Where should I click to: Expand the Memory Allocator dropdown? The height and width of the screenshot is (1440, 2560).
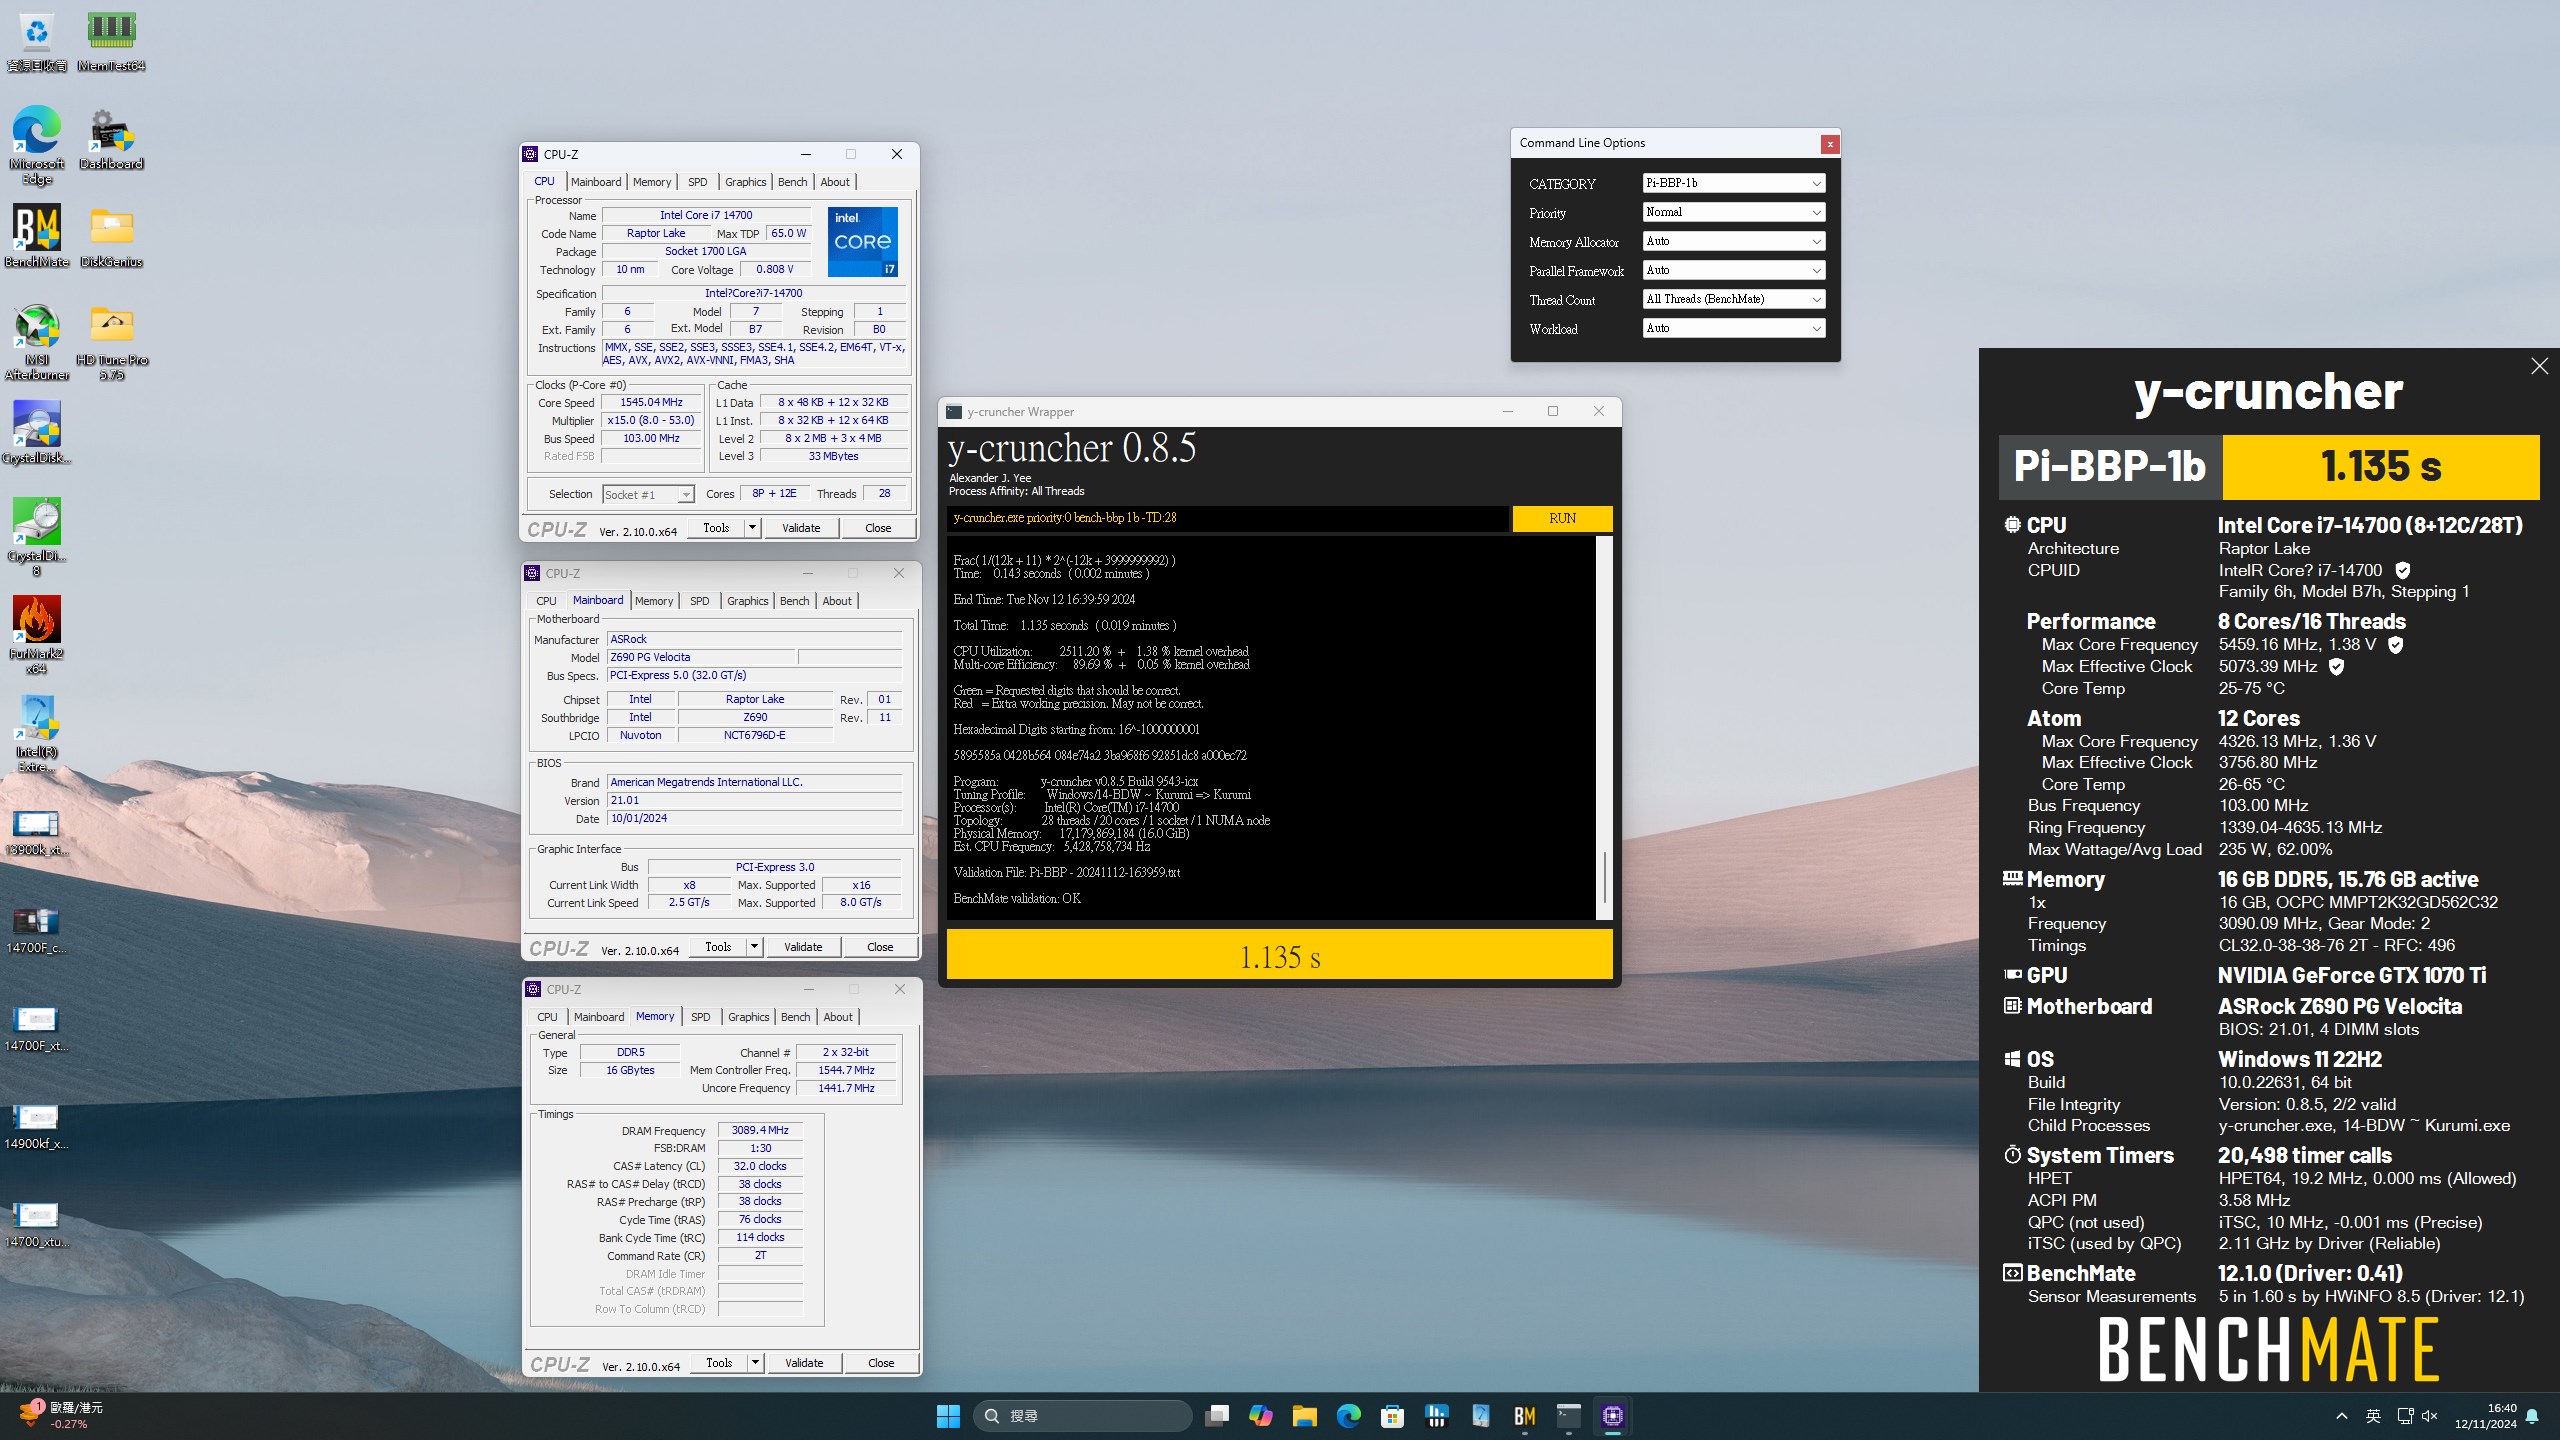[x=1734, y=241]
